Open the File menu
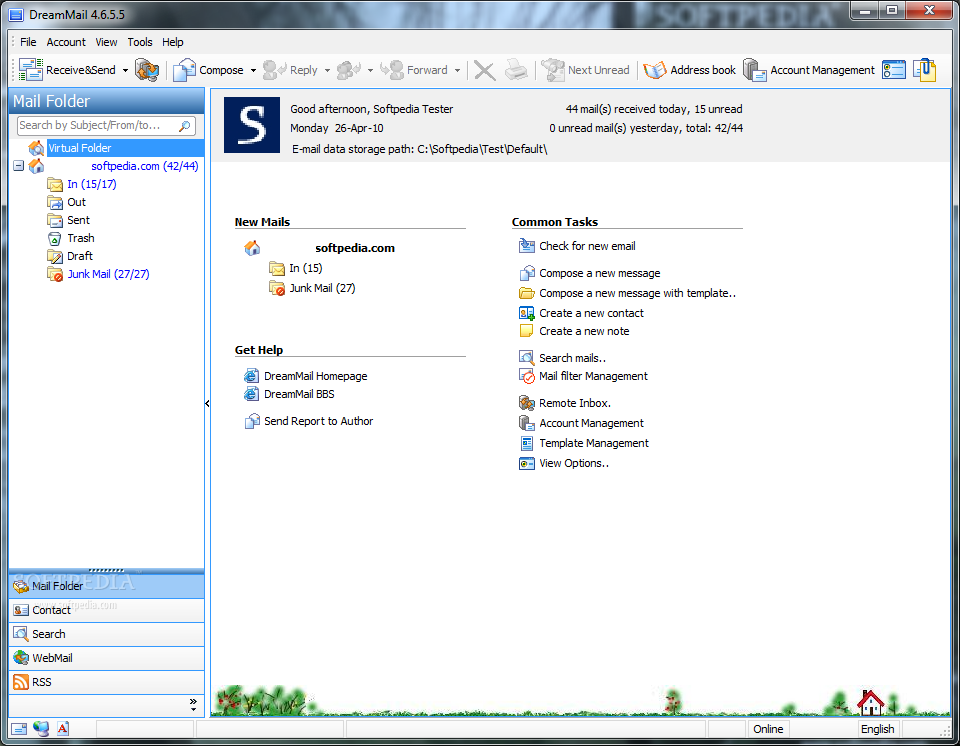The height and width of the screenshot is (746, 960). point(28,42)
